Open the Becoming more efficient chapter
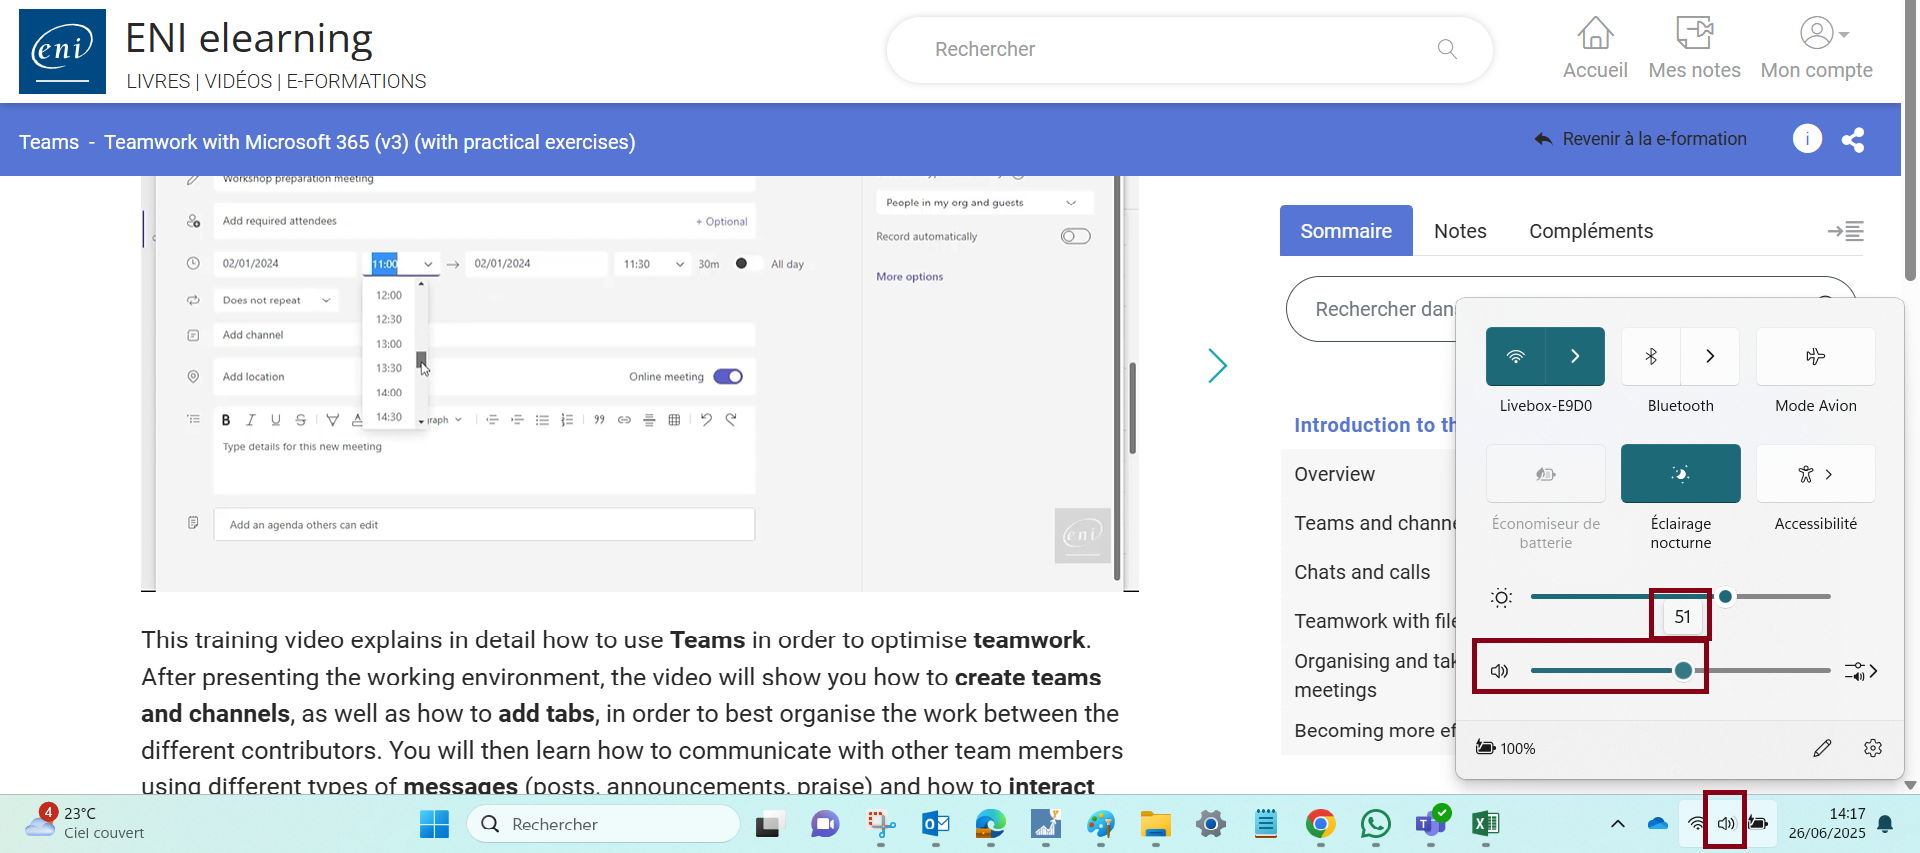 1375,730
